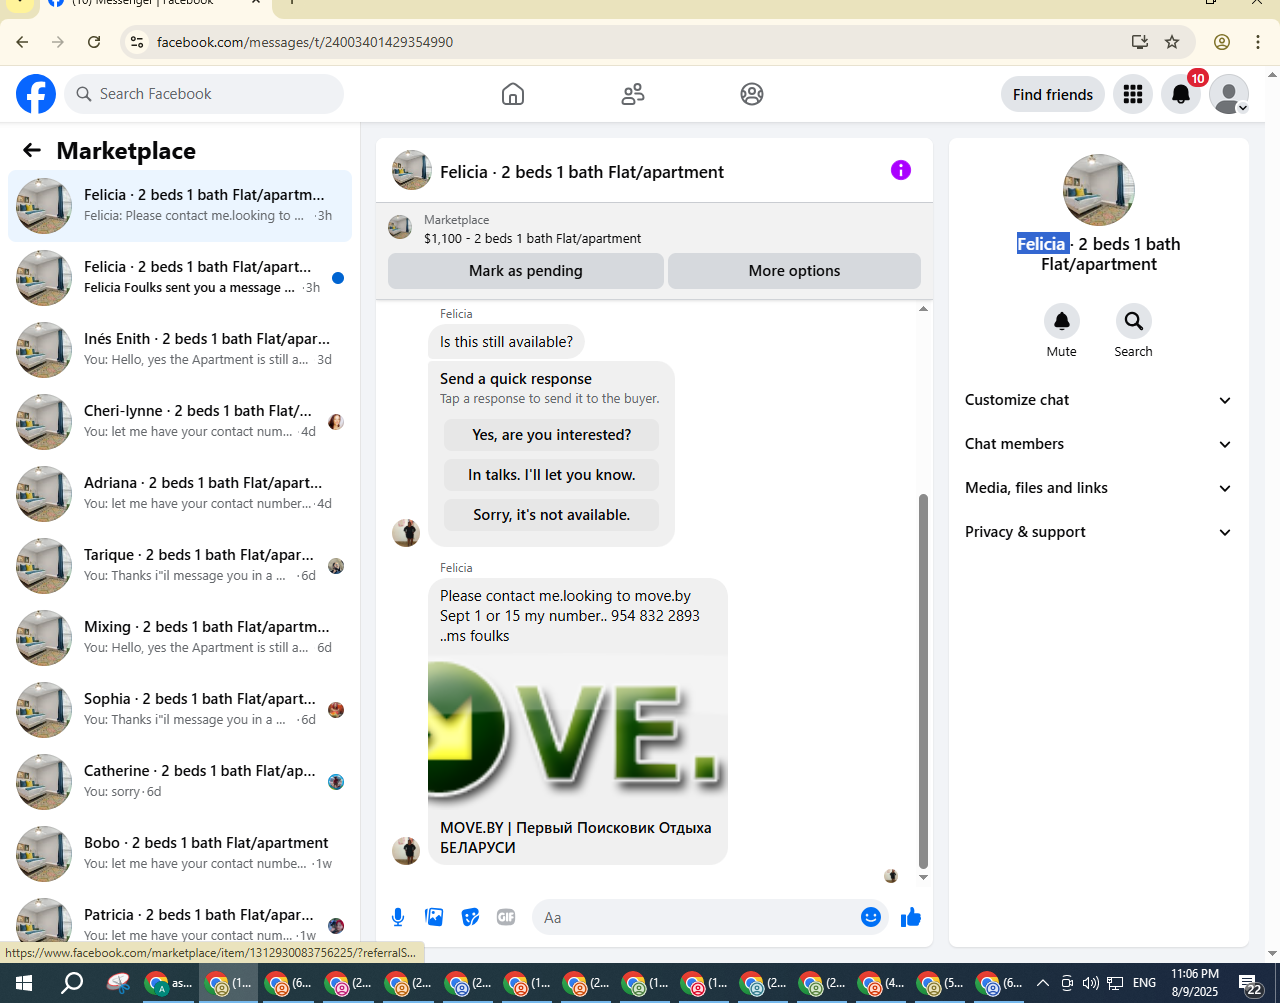Go back using the Marketplace arrow
The image size is (1280, 1003).
[x=32, y=150]
